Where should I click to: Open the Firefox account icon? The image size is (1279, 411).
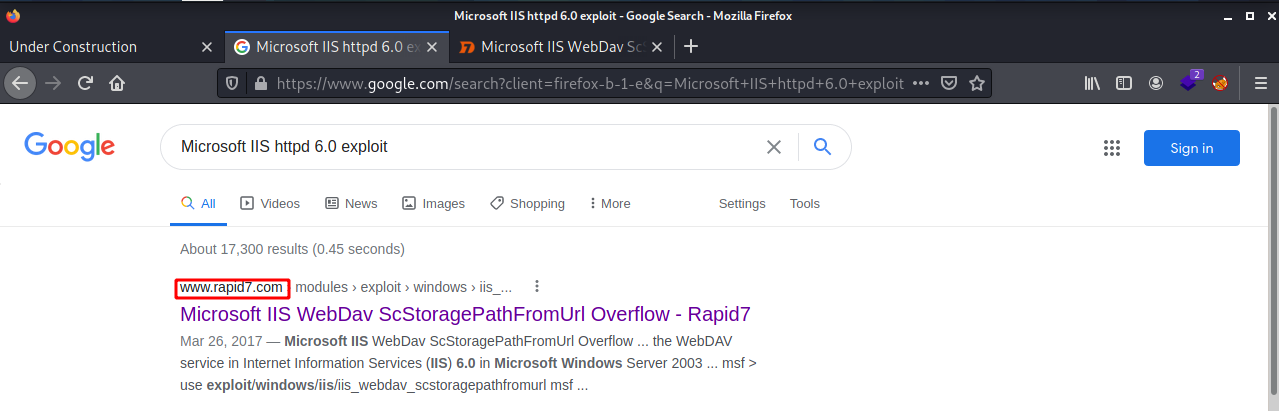tap(1156, 83)
